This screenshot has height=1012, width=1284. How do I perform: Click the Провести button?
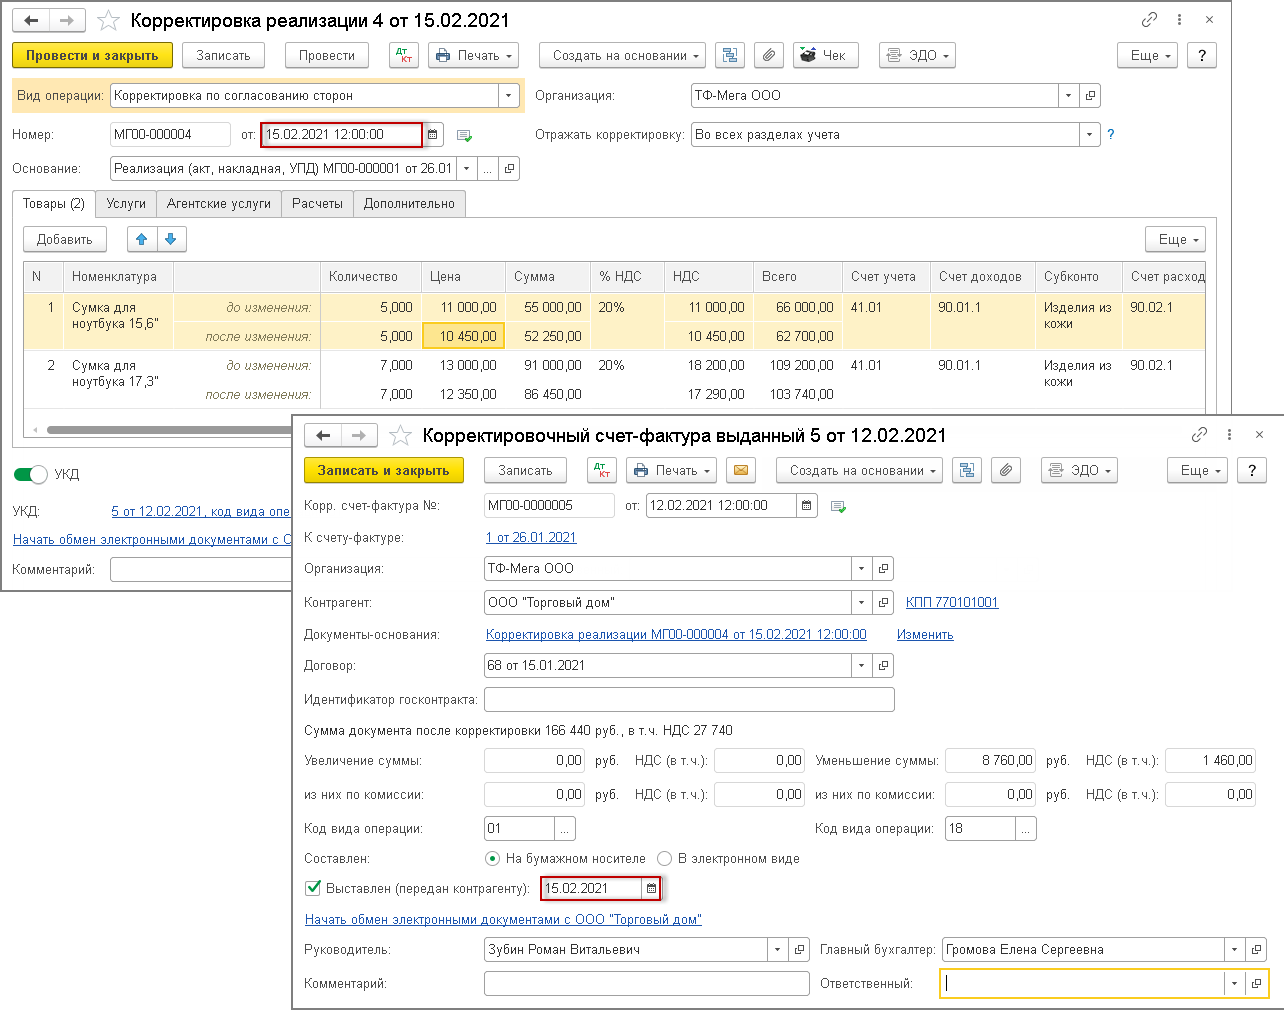[327, 55]
